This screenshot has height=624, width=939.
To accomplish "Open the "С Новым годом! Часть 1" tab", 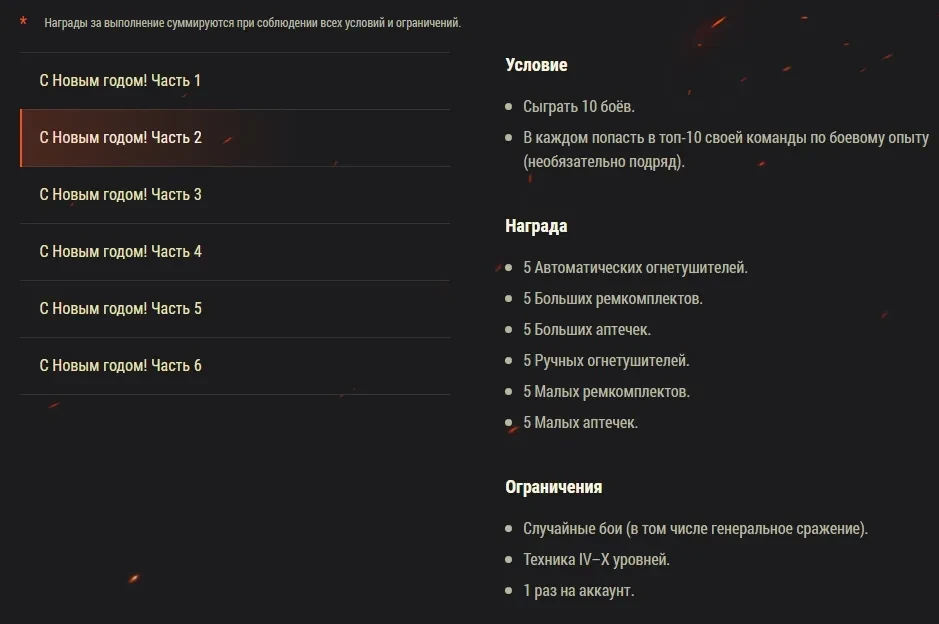I will click(x=120, y=80).
